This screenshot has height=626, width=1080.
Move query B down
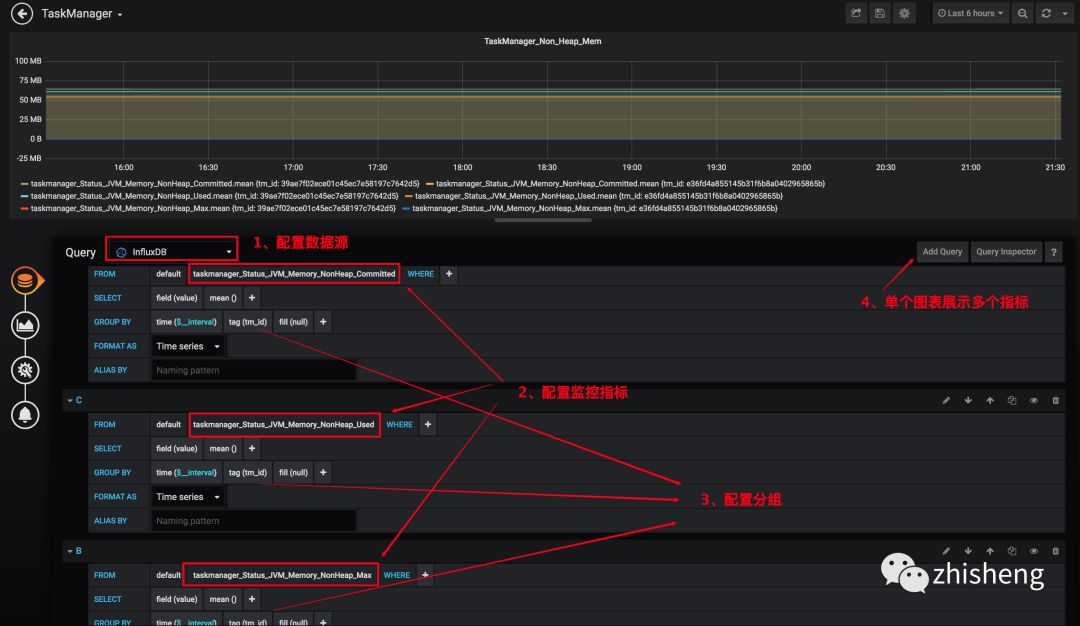[968, 551]
